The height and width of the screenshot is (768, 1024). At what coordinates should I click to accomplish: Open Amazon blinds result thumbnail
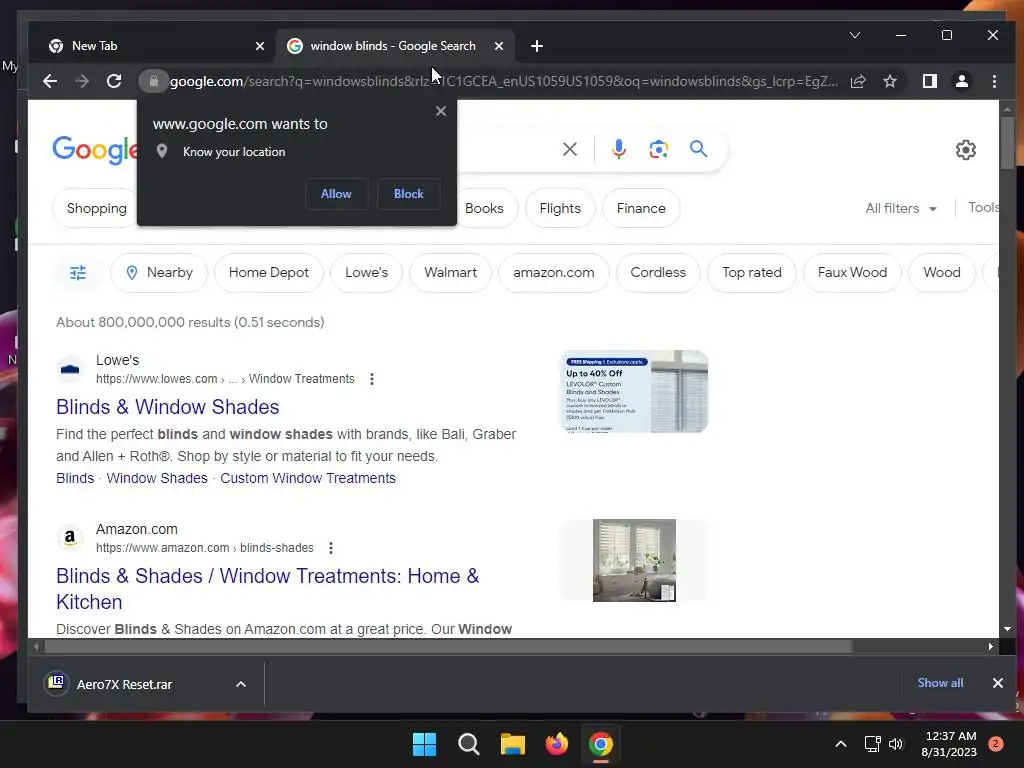point(634,560)
